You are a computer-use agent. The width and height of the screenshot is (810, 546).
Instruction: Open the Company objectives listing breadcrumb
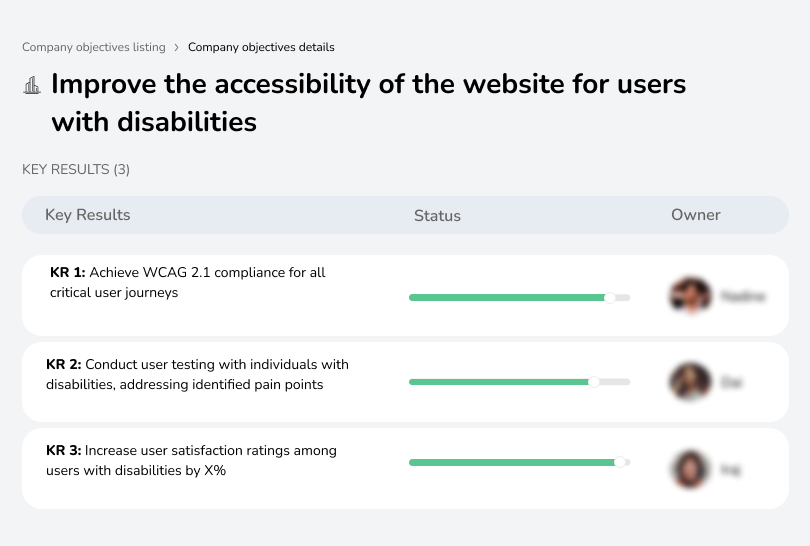tap(94, 47)
